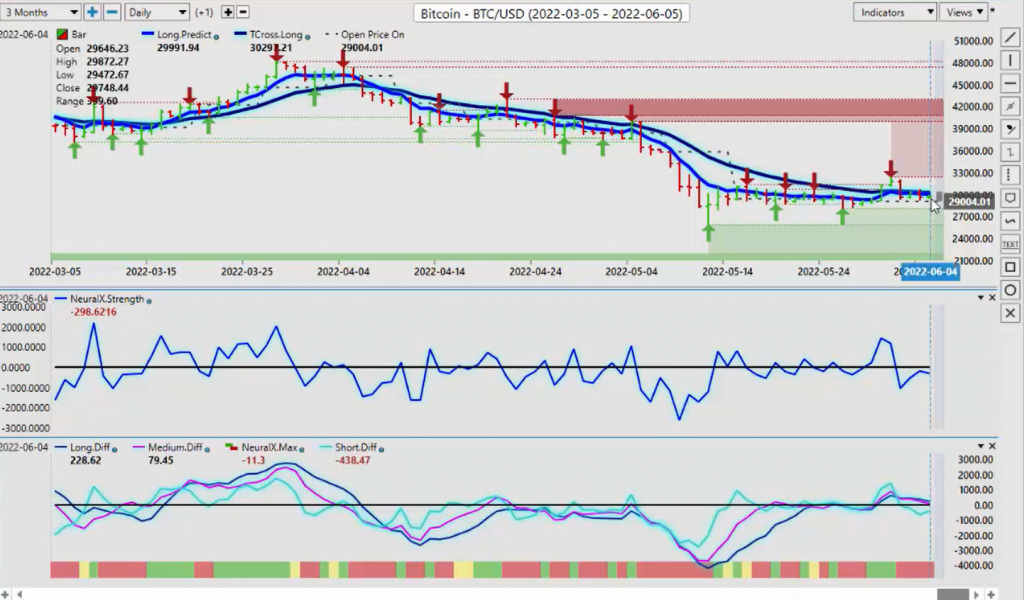
Task: Click the dot next to Medium.Diff
Action: 206,449
